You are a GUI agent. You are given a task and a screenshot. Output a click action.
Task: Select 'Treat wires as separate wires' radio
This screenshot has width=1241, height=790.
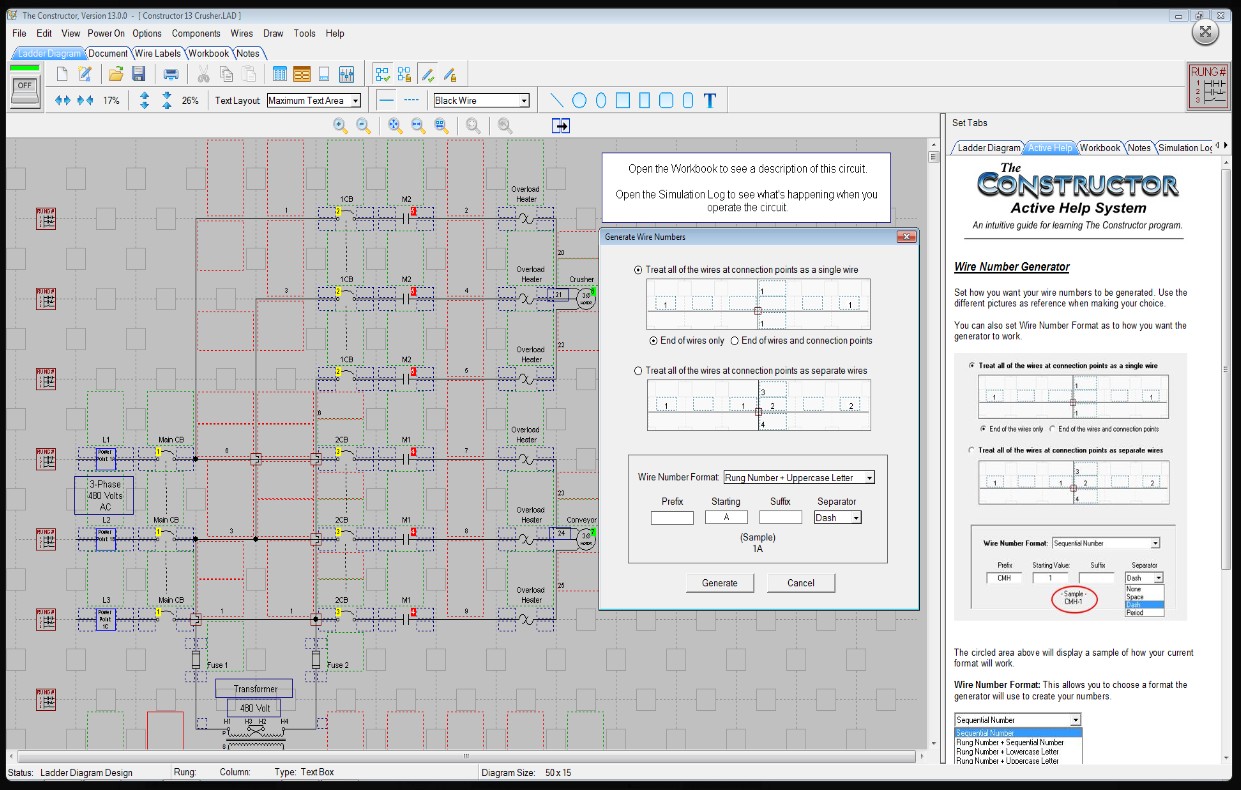639,370
